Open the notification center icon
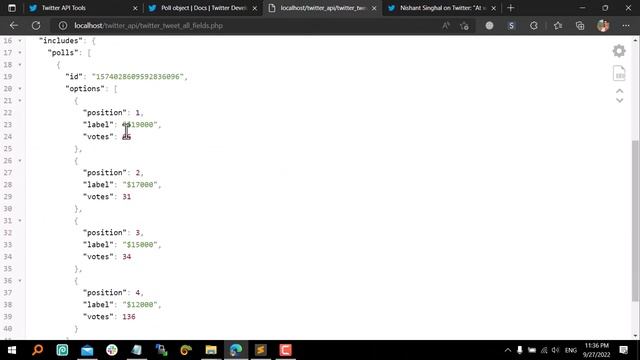The image size is (640, 360). click(x=624, y=350)
